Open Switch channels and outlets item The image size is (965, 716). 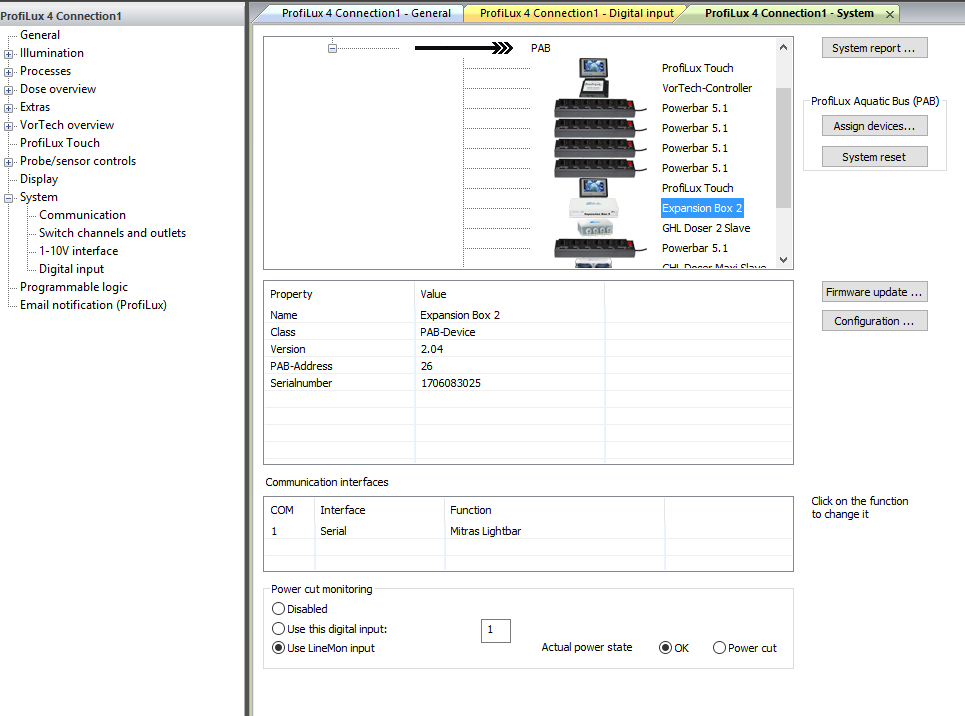point(113,233)
